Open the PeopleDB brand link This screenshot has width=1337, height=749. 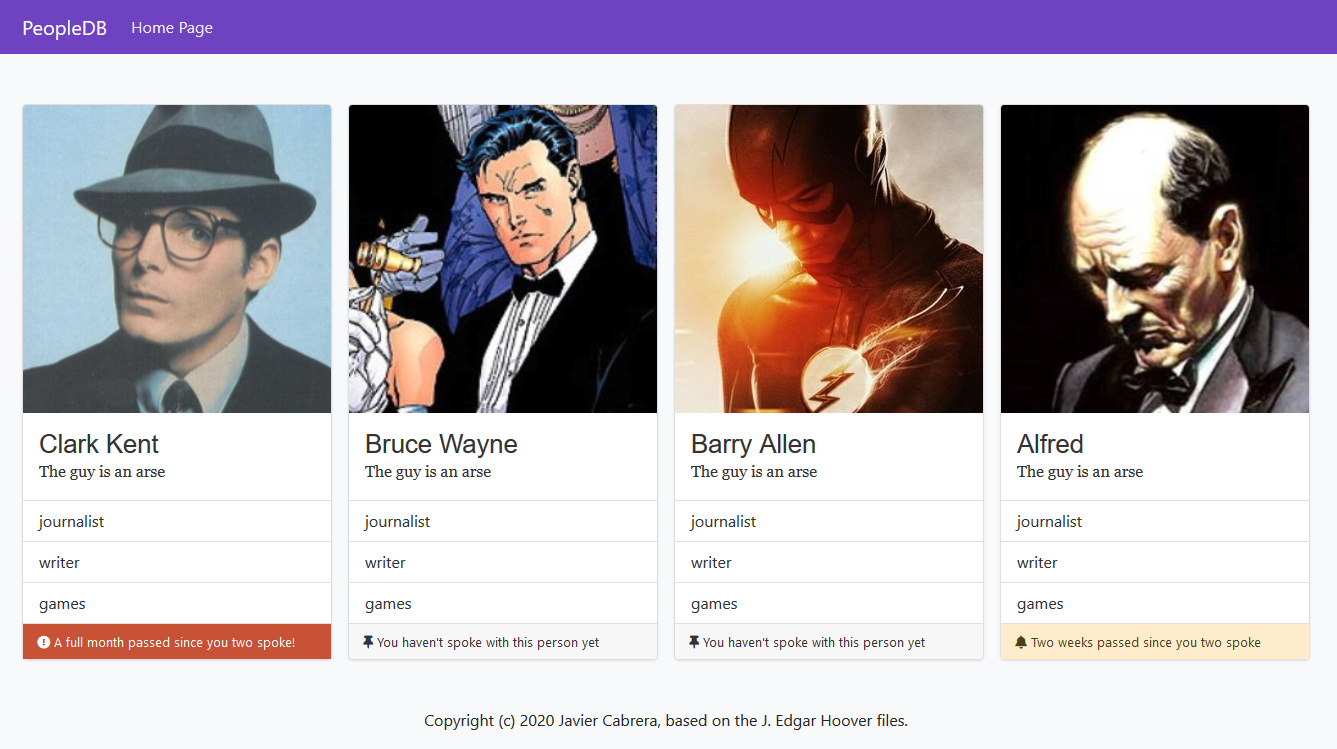click(x=65, y=28)
